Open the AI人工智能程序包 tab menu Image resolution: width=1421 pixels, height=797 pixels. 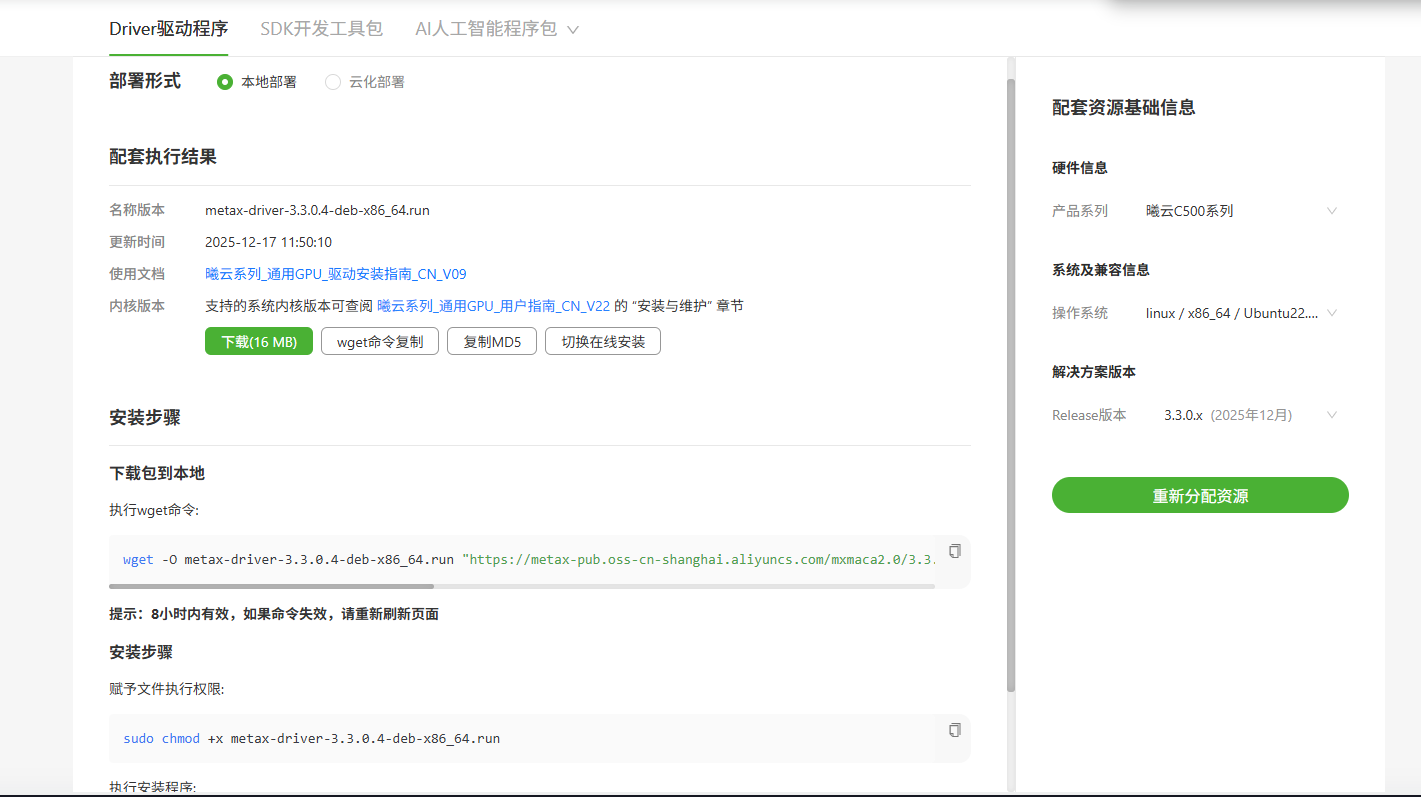pyautogui.click(x=497, y=29)
